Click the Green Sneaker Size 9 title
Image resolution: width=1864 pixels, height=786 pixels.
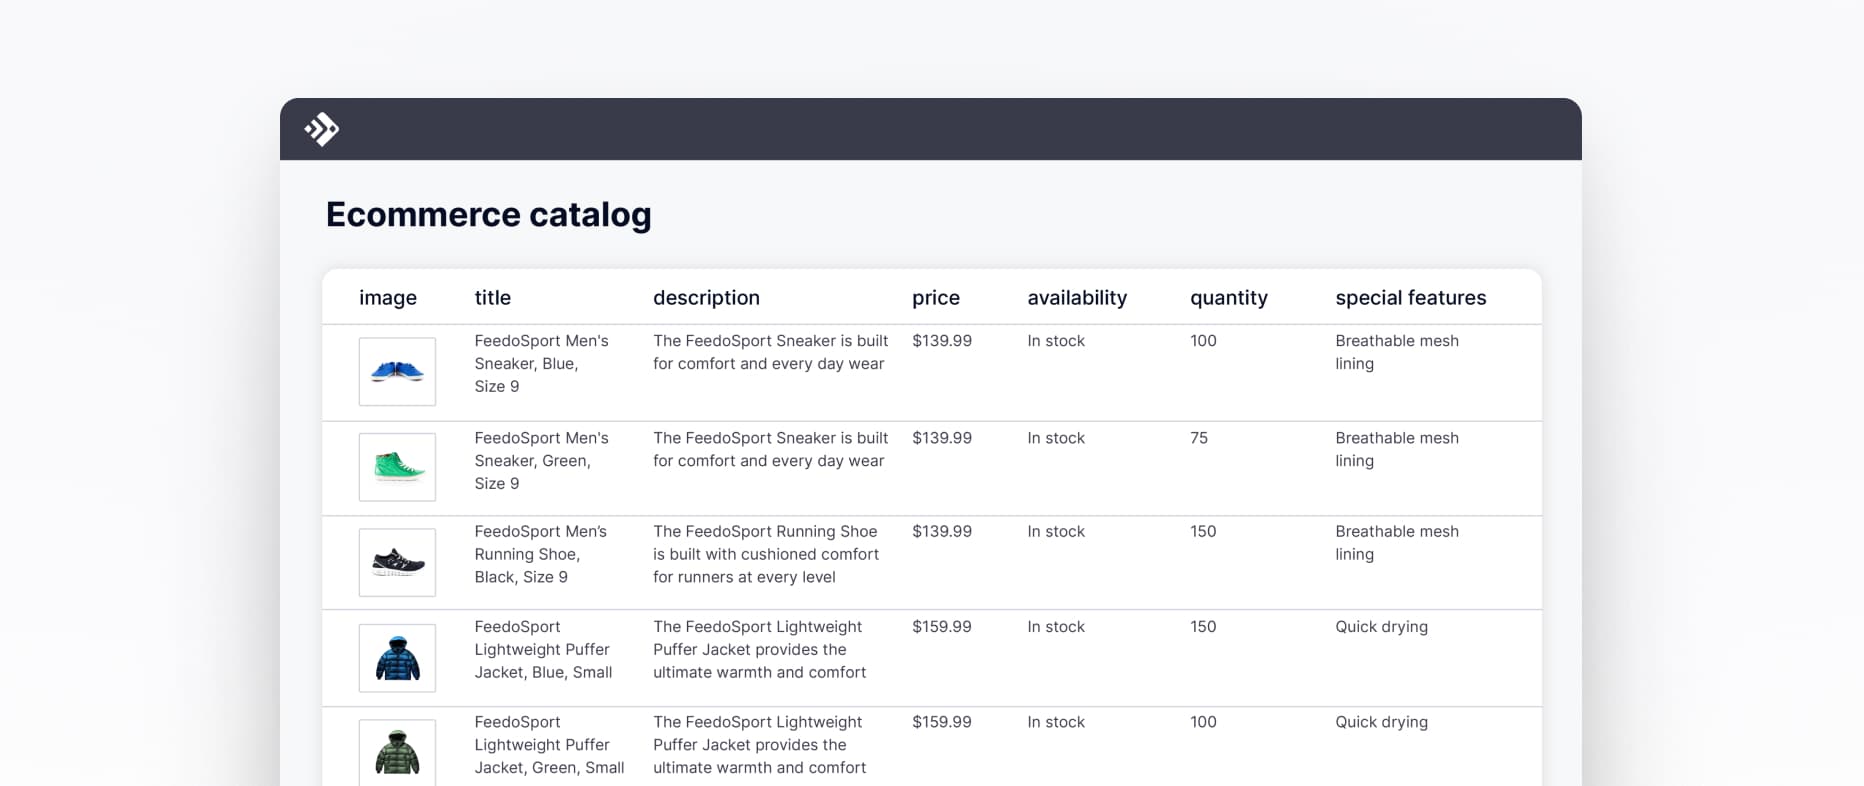click(x=541, y=461)
